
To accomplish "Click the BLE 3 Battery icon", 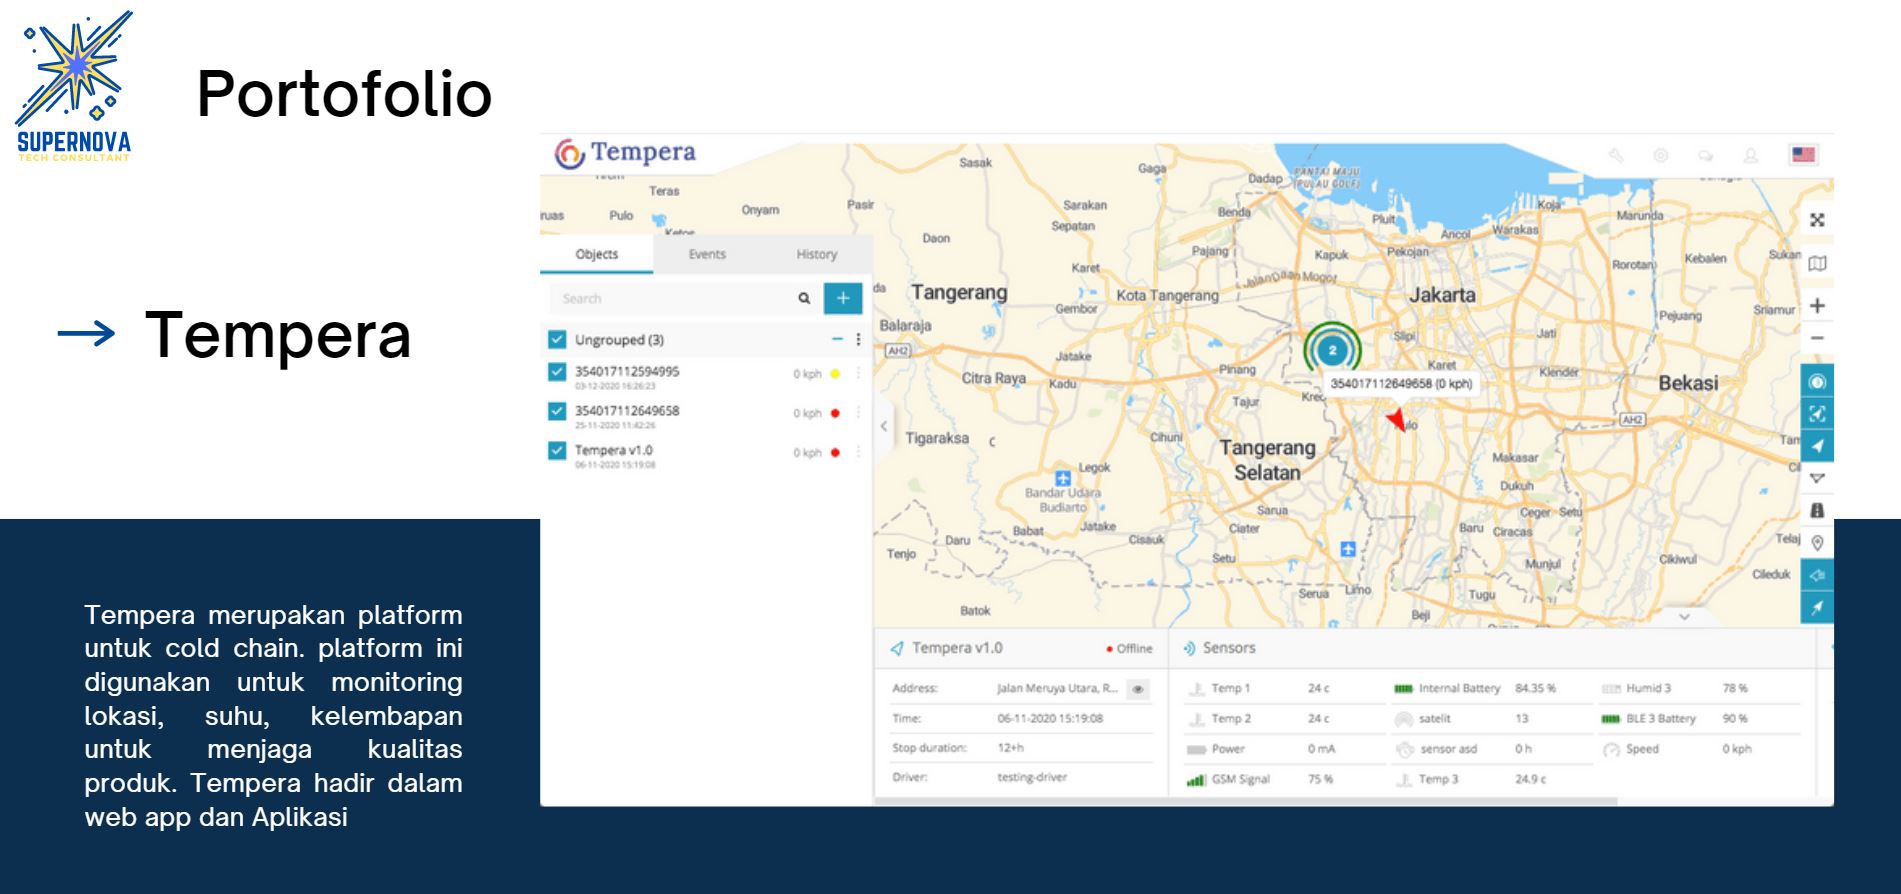I will point(1611,719).
